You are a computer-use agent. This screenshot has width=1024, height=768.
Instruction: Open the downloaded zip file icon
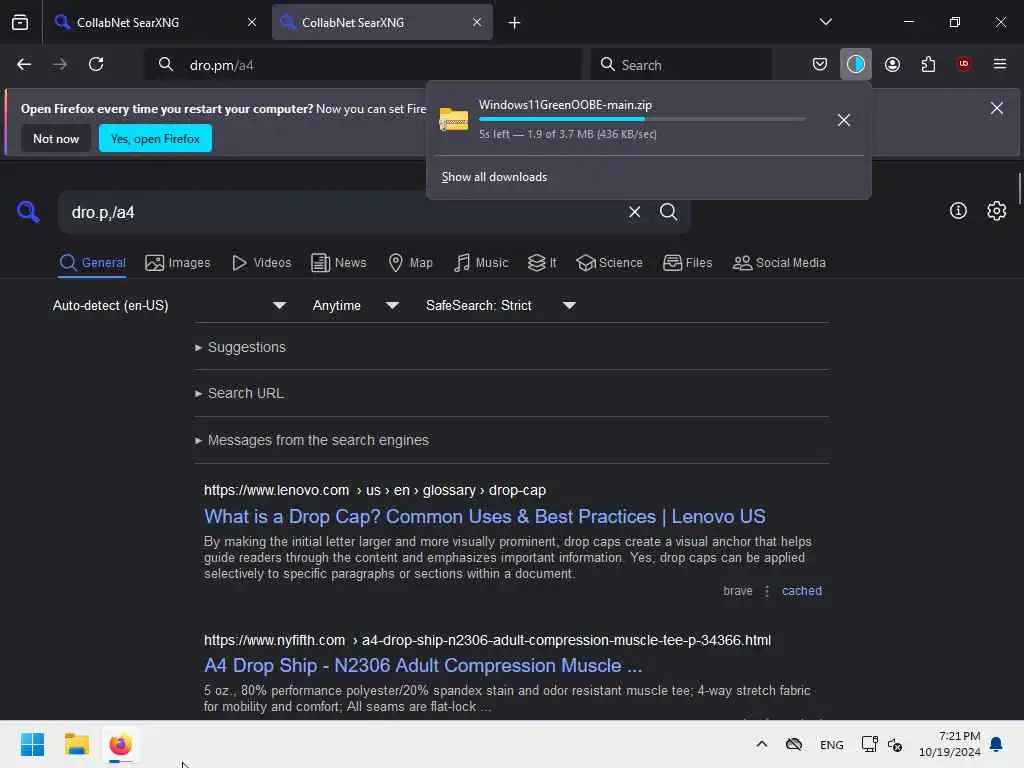pos(453,120)
